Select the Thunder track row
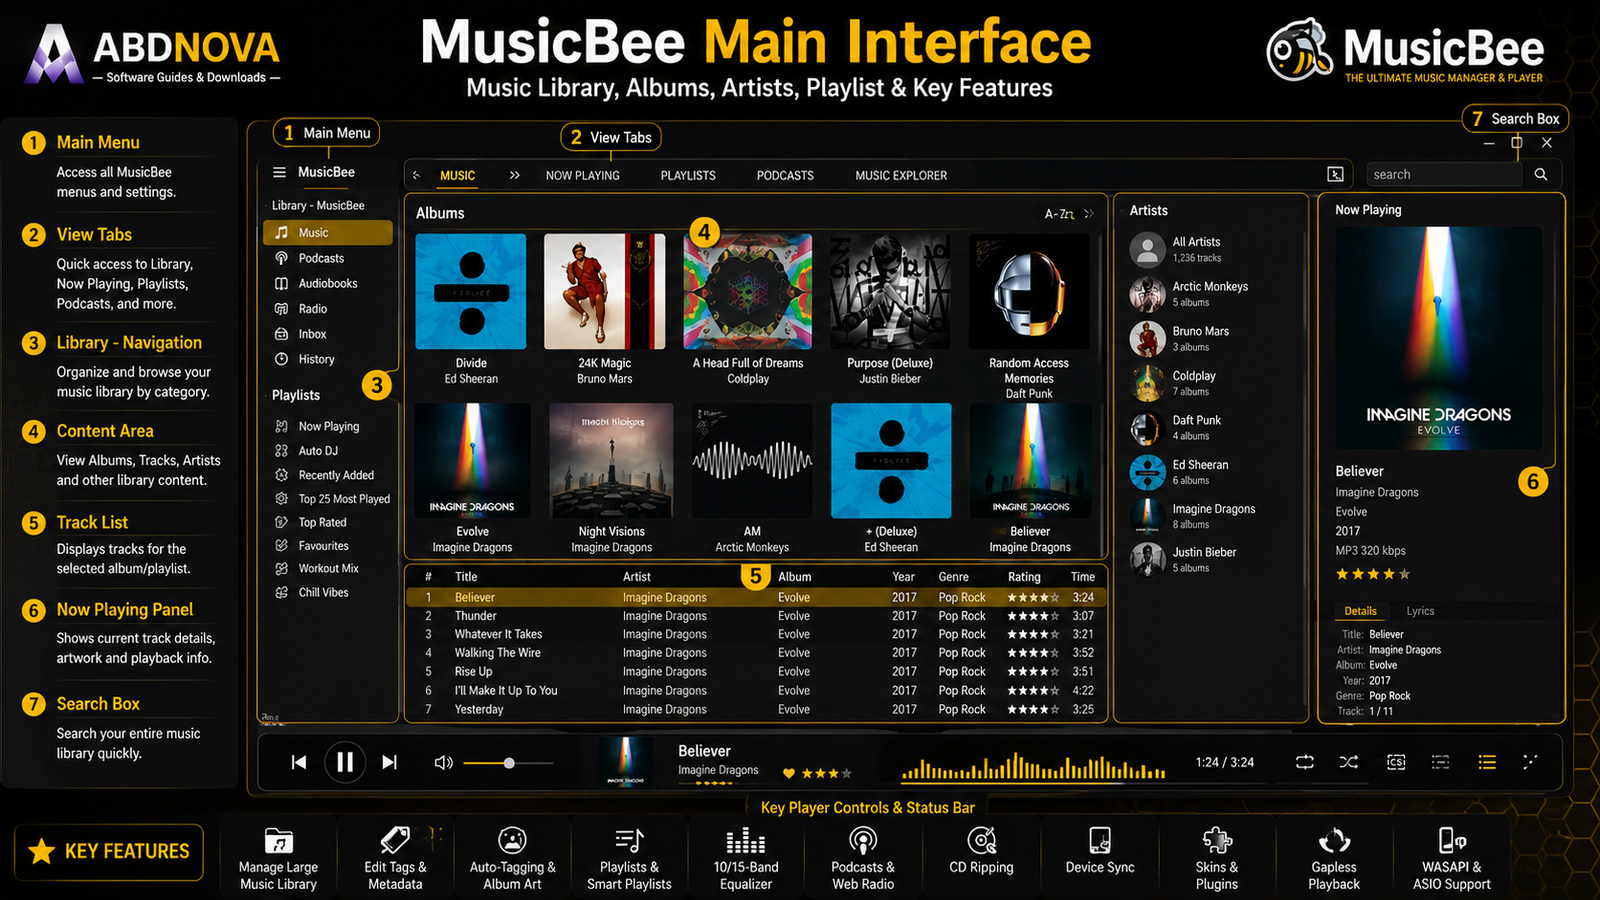Screen dimensions: 1600x900 pos(754,616)
